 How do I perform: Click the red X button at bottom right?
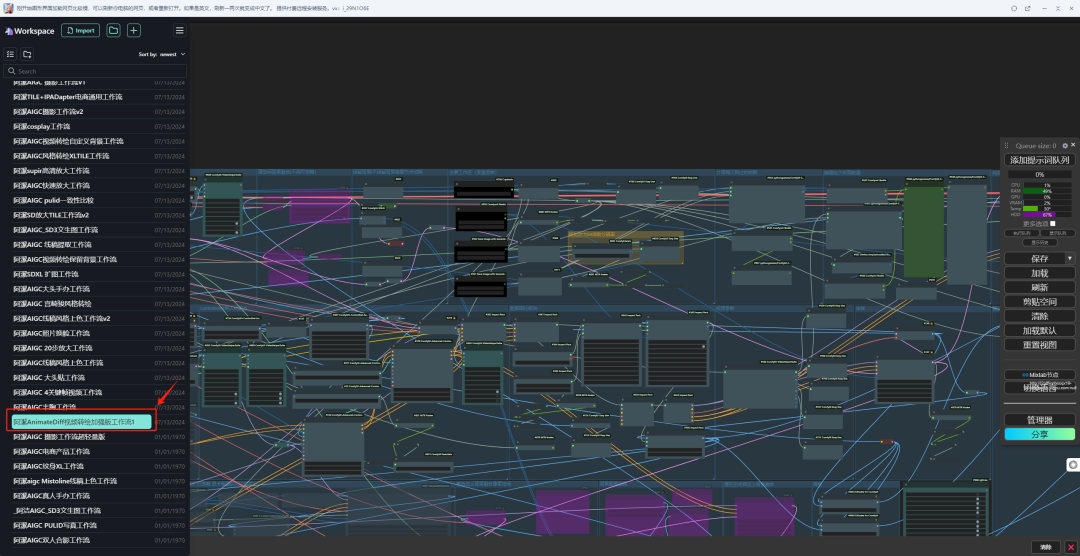tap(1071, 547)
